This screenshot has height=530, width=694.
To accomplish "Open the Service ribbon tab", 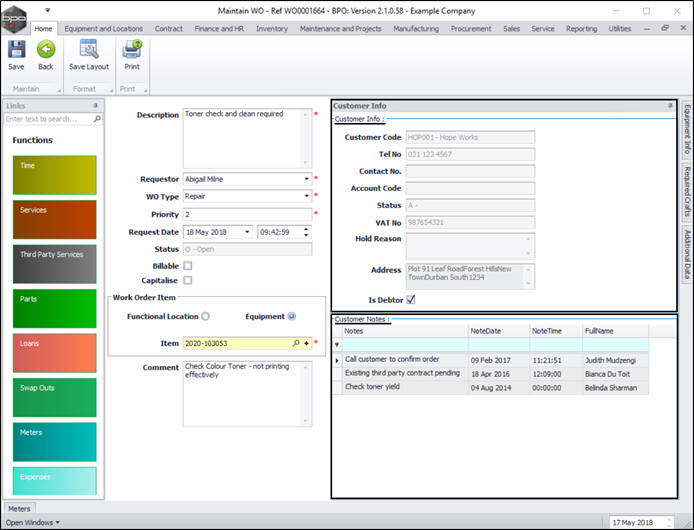I will click(543, 28).
